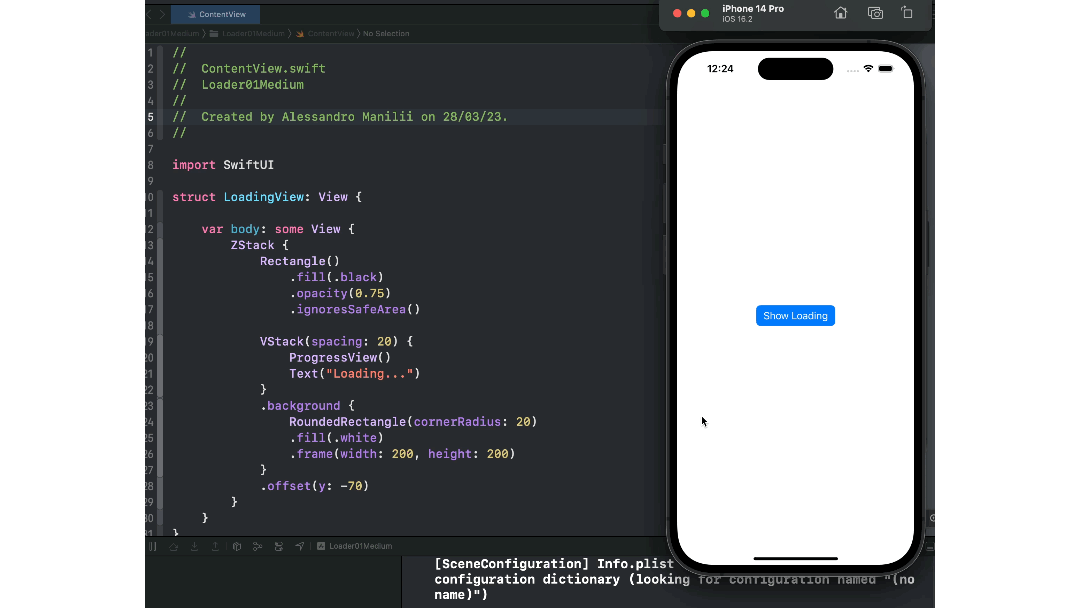This screenshot has height=608, width=1080.
Task: Open the Loader01Medium folder breadcrumb
Action: point(247,33)
